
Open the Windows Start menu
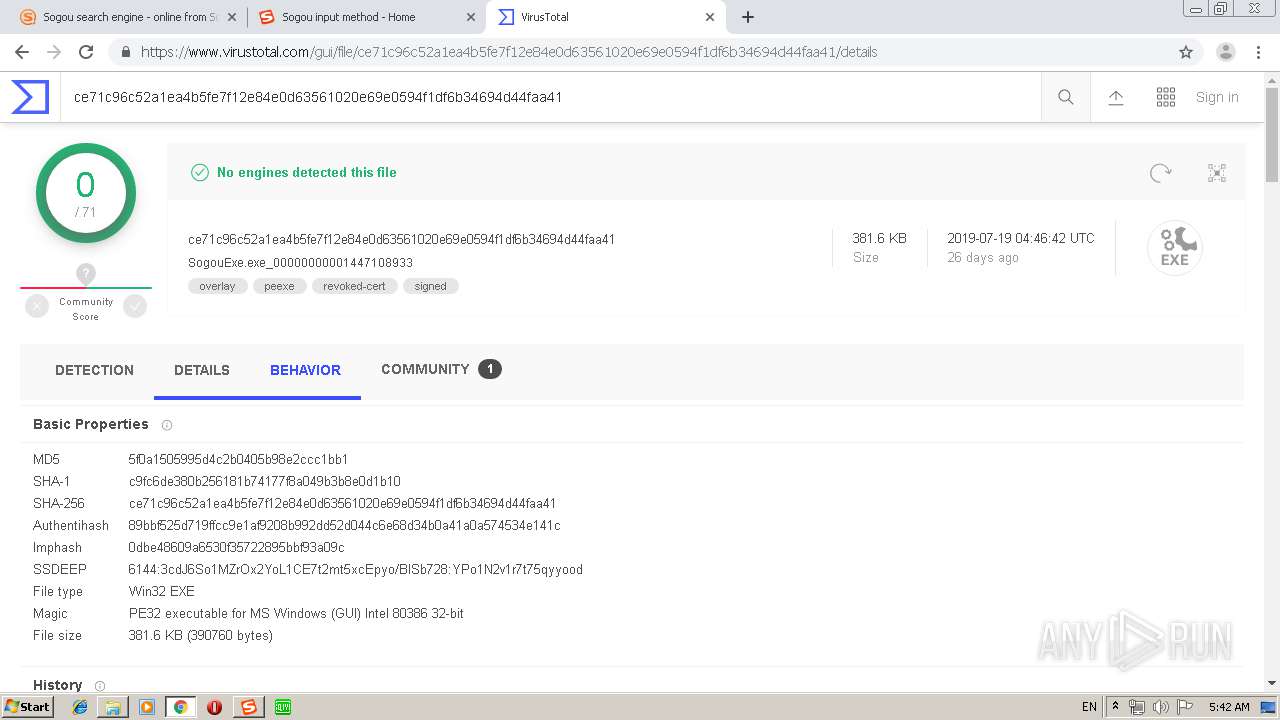click(27, 707)
